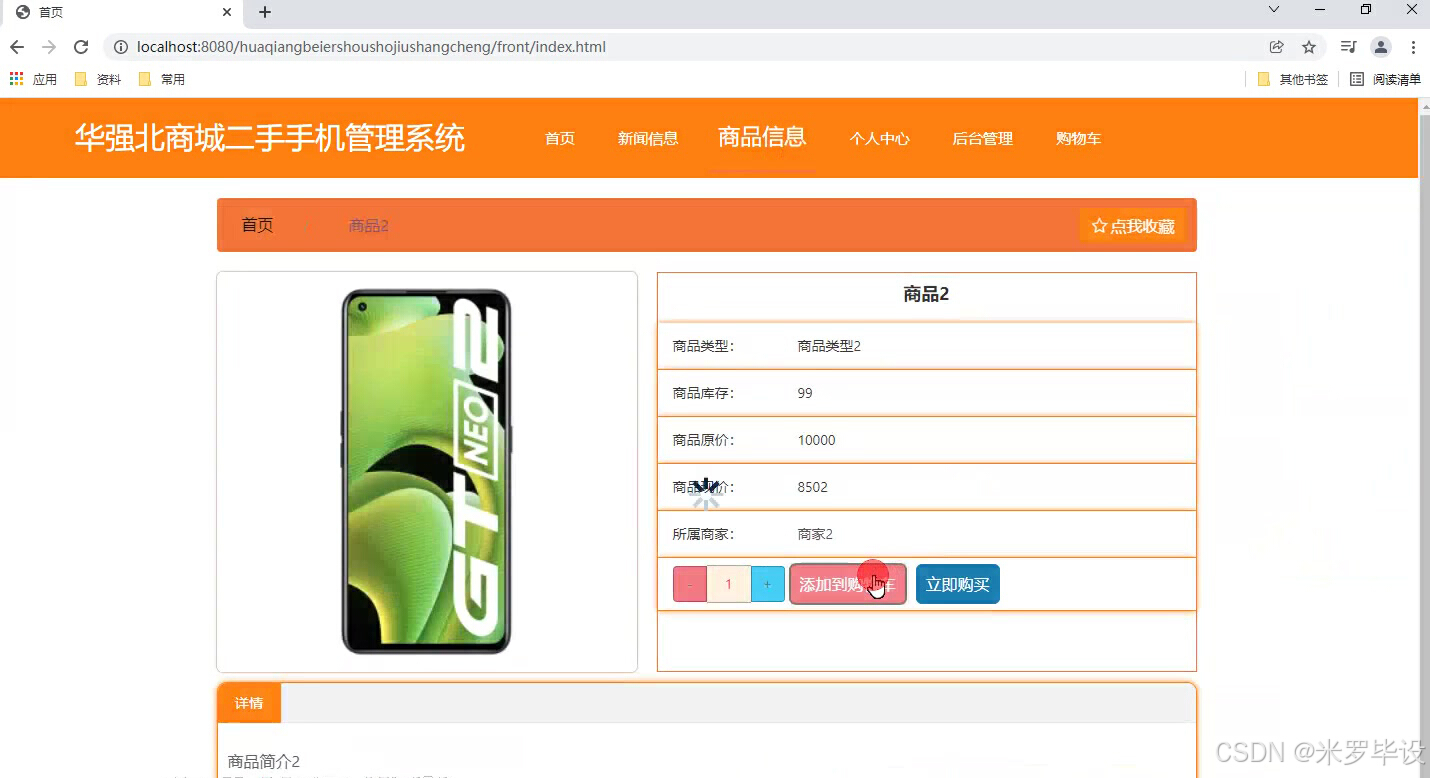The image size is (1430, 778).
Task: Click 点我收藏 favorite button
Action: (1133, 226)
